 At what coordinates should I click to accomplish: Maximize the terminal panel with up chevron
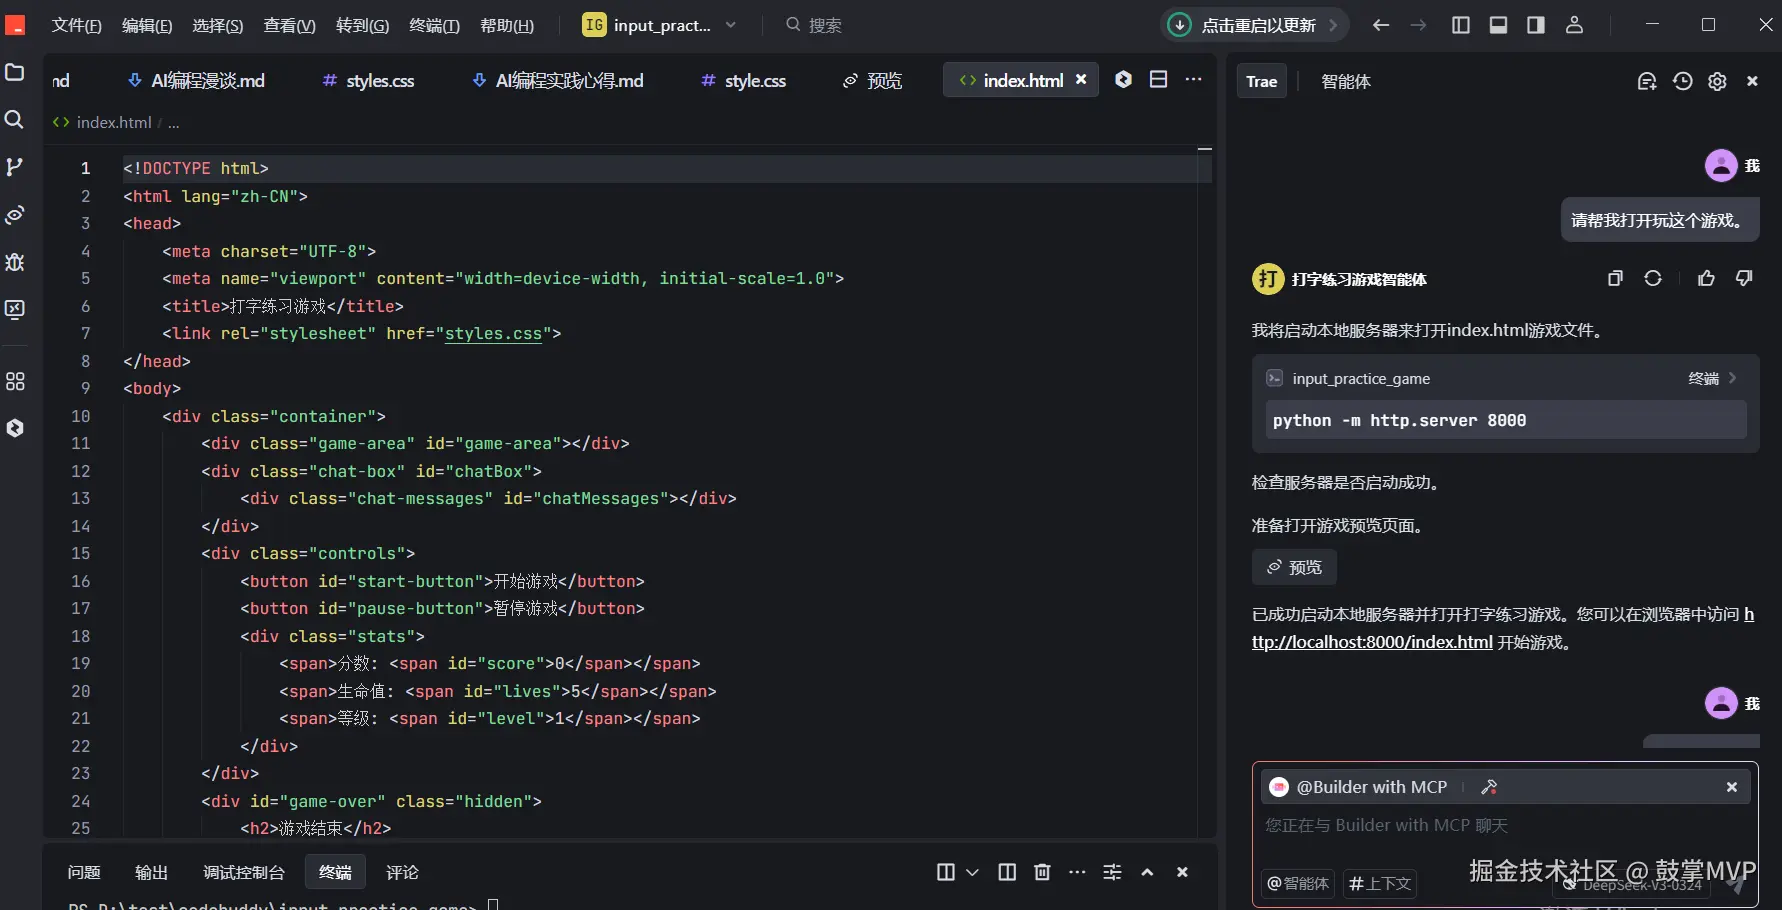point(1147,872)
